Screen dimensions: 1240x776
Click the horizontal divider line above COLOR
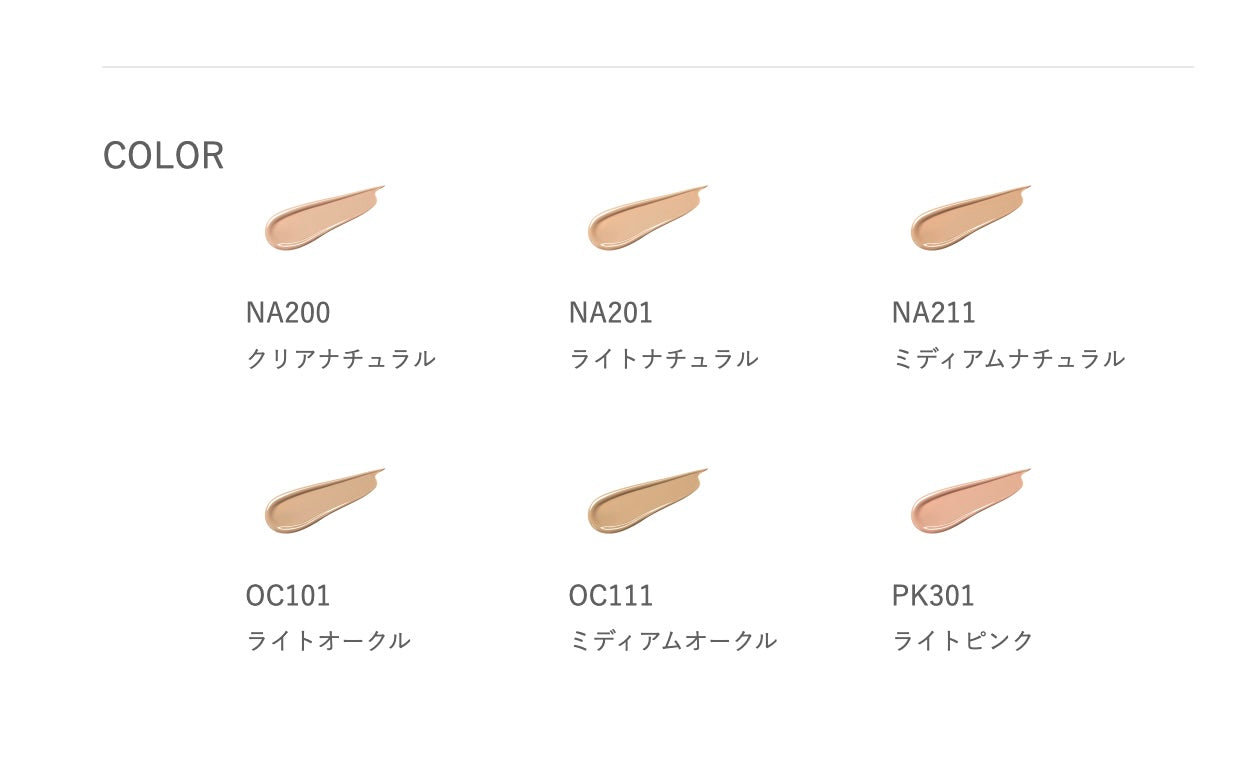[x=647, y=67]
